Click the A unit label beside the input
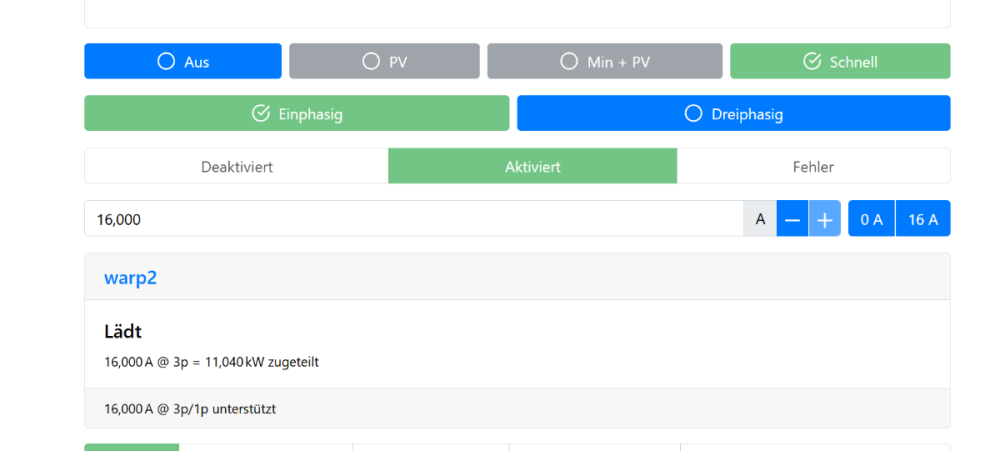1000x451 pixels. tap(760, 219)
